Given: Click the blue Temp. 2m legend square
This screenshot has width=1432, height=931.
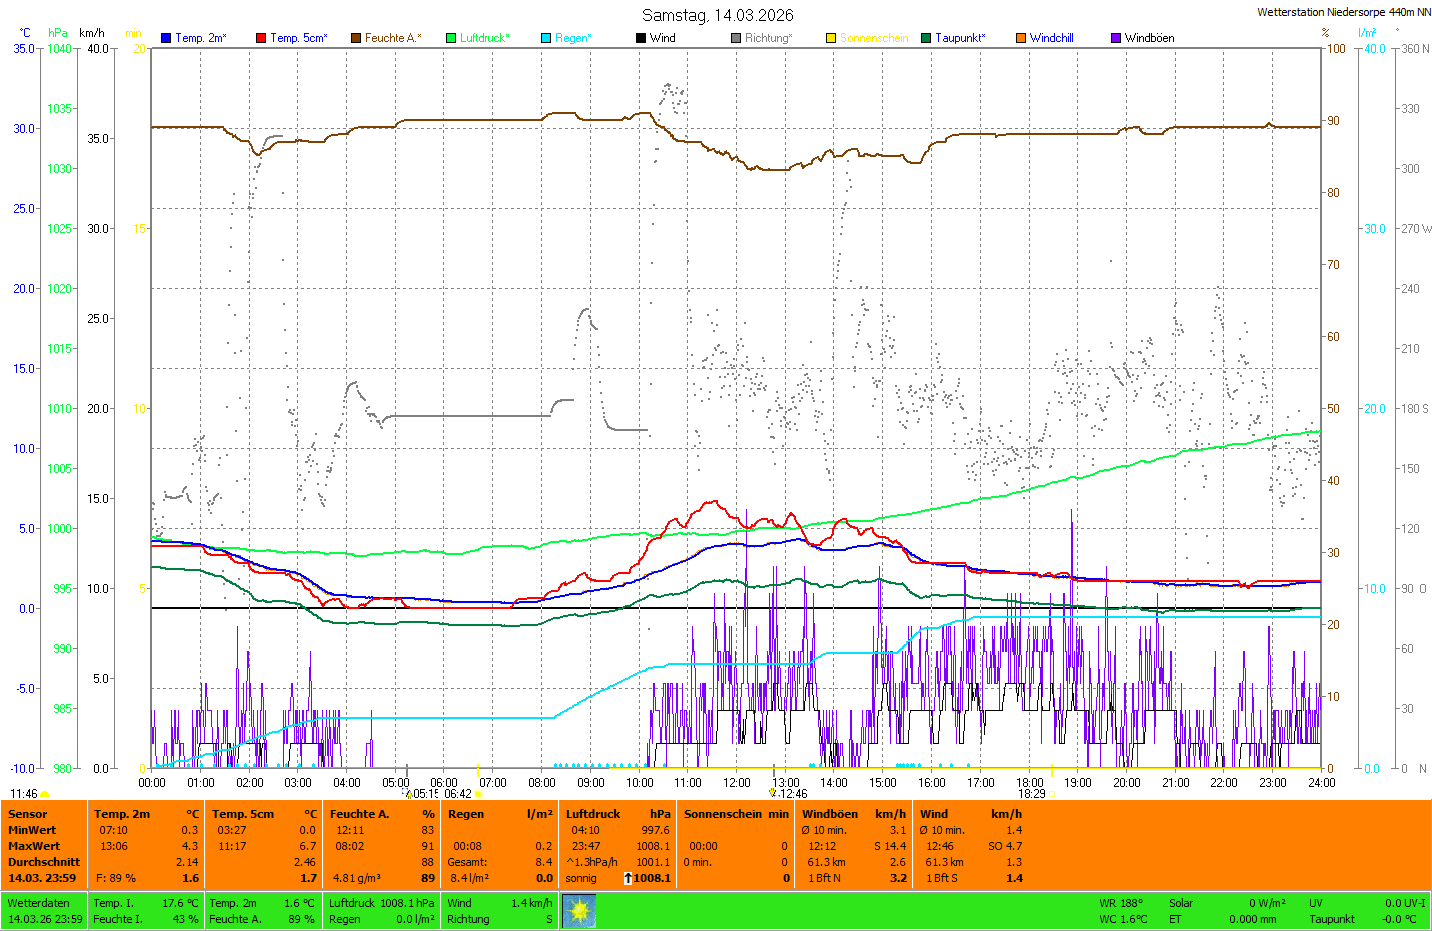Looking at the screenshot, I should 166,38.
